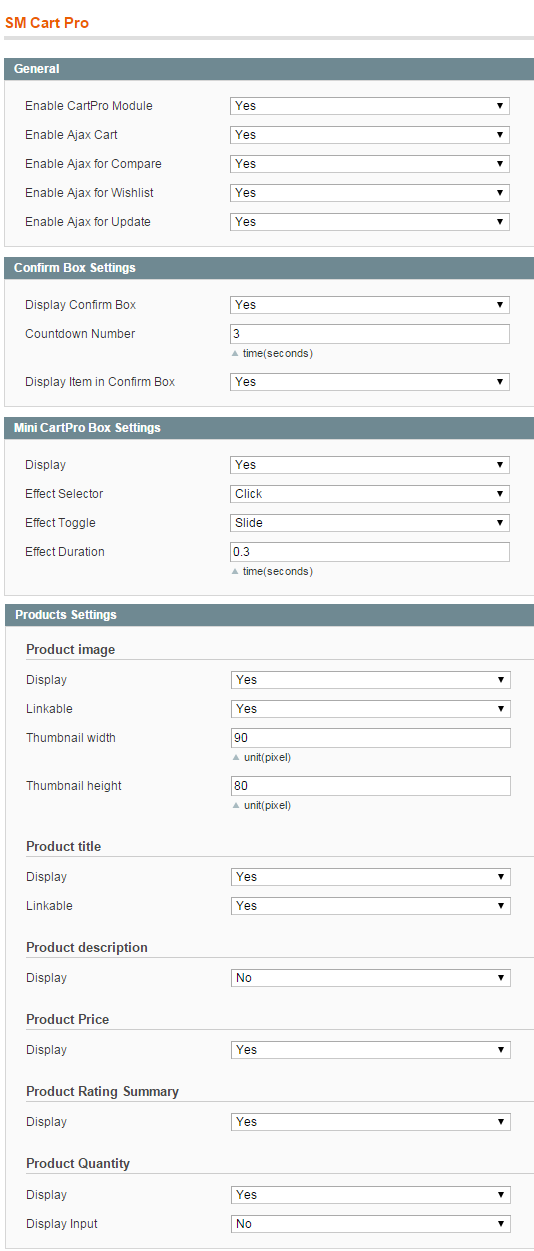
Task: Click the Thumbnail width input field
Action: pos(371,738)
